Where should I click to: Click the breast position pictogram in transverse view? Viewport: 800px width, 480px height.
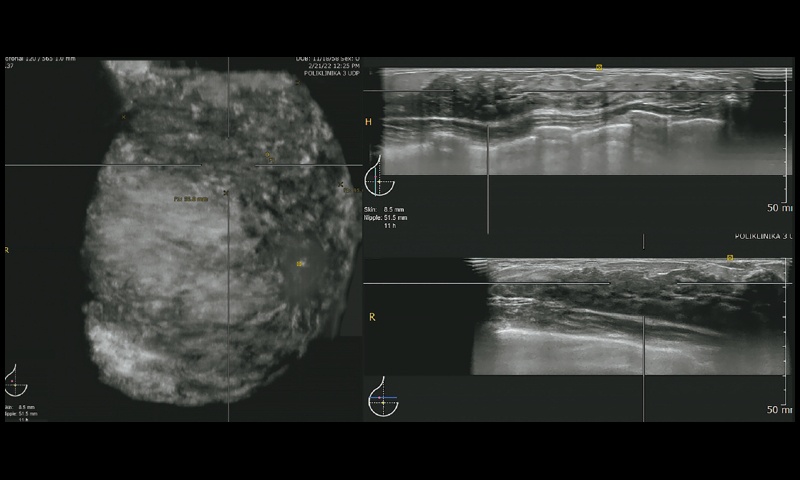380,176
